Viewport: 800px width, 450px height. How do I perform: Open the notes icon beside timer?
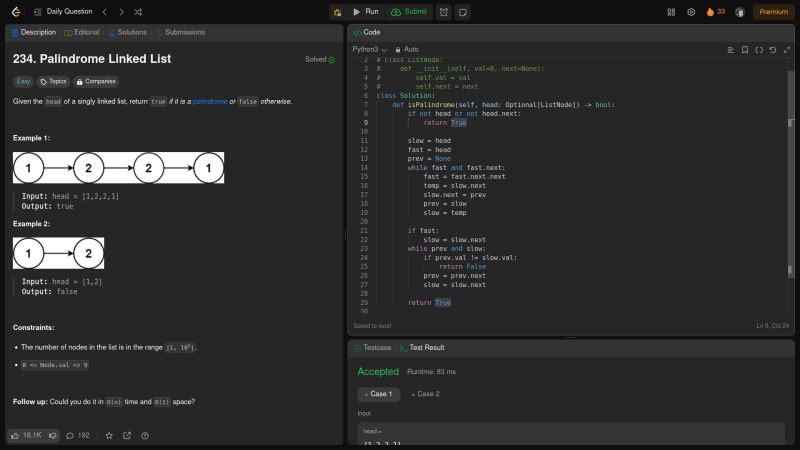pos(462,12)
